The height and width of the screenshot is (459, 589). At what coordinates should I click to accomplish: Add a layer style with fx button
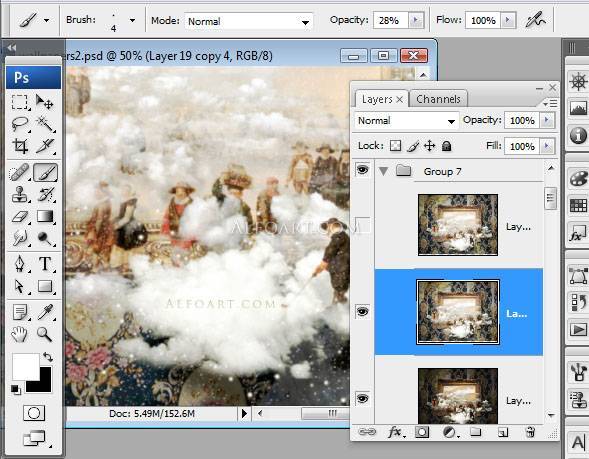[x=396, y=432]
